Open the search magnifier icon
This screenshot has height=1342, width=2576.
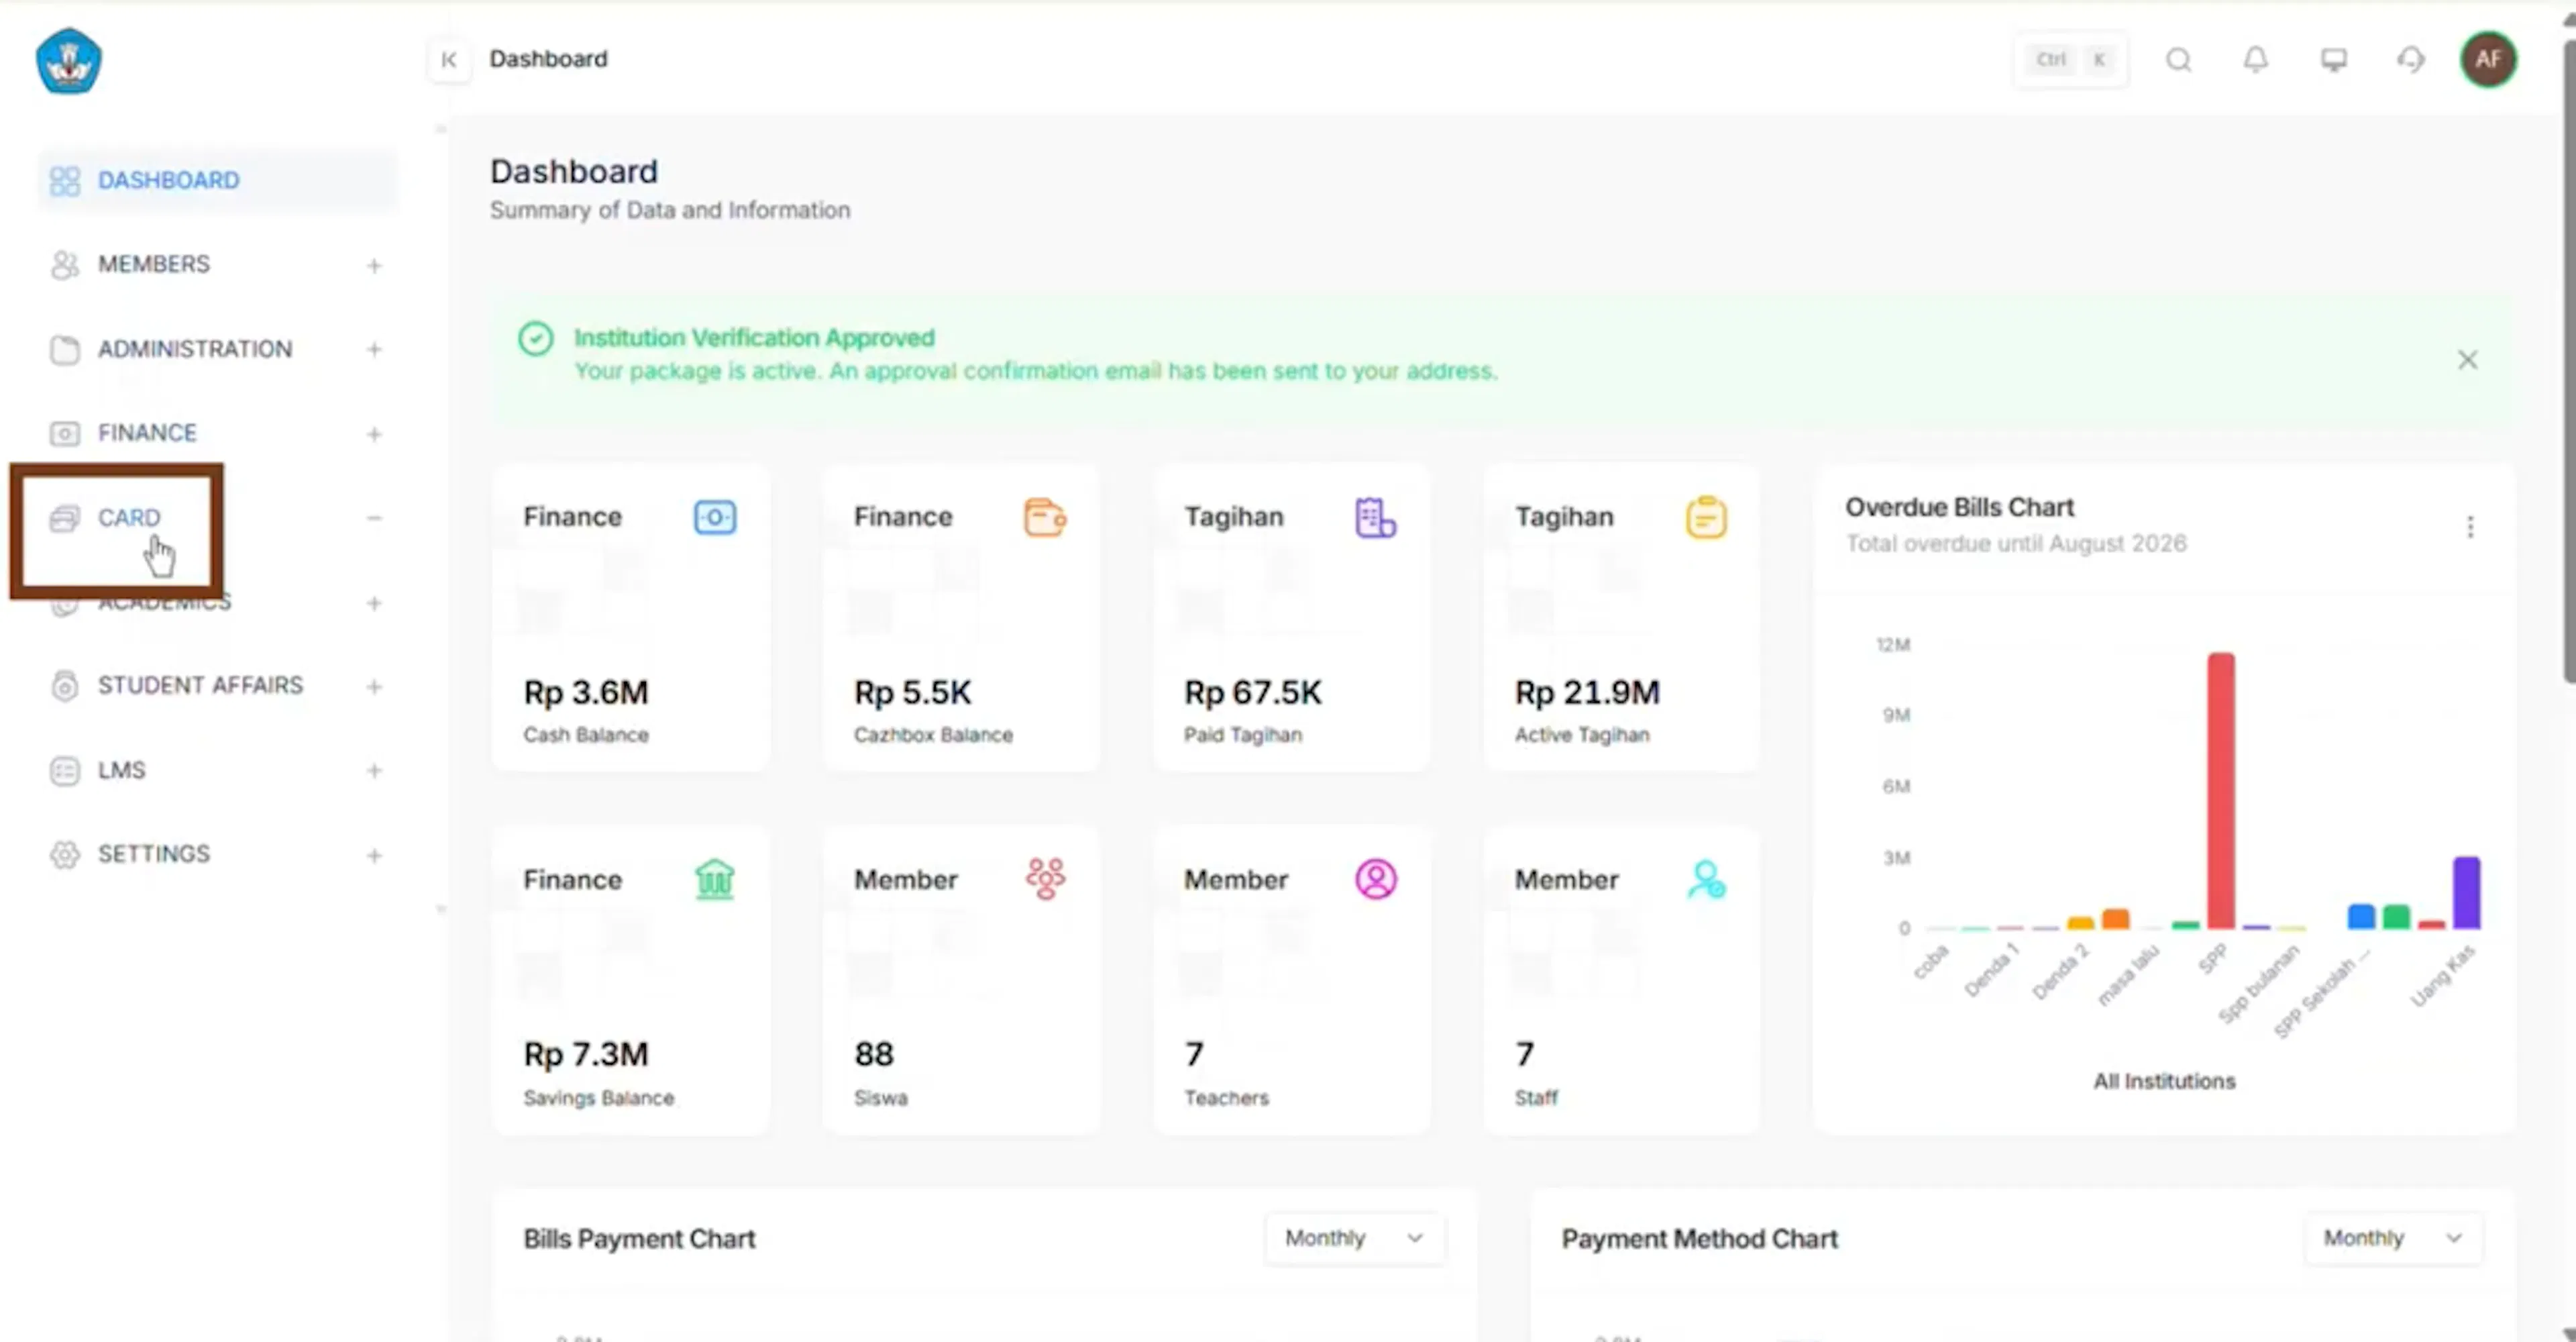click(2178, 60)
